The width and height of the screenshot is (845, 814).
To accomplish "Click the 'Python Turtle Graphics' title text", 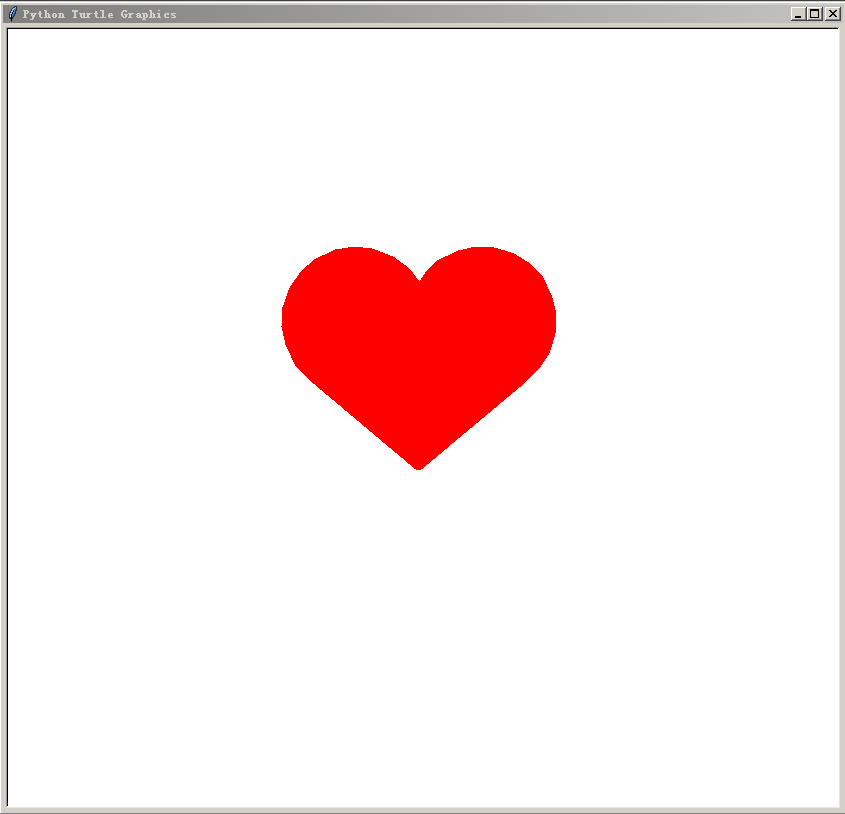I will (x=99, y=15).
